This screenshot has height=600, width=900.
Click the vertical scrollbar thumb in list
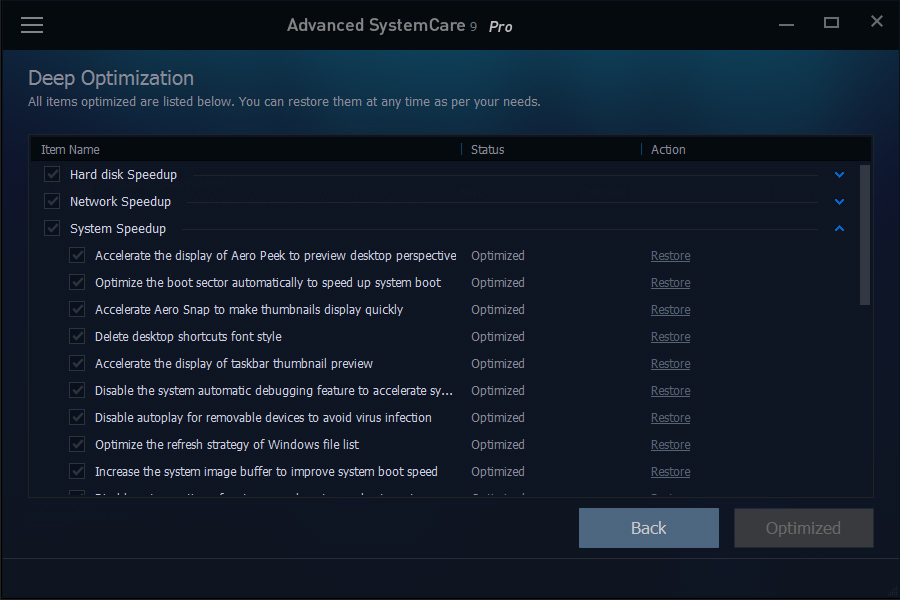click(865, 235)
